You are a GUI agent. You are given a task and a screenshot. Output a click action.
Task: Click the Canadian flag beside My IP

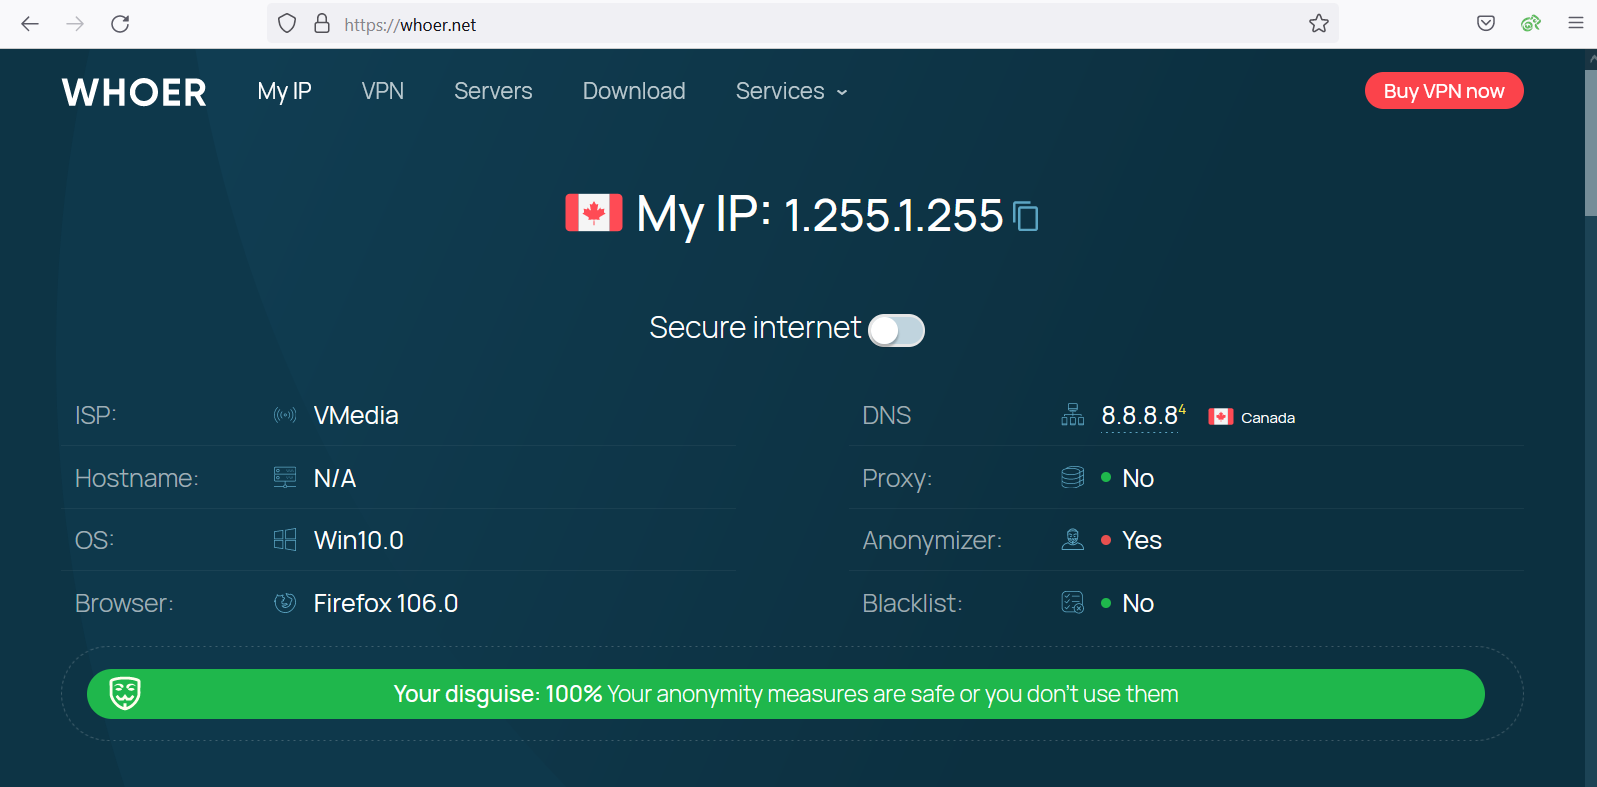point(594,213)
